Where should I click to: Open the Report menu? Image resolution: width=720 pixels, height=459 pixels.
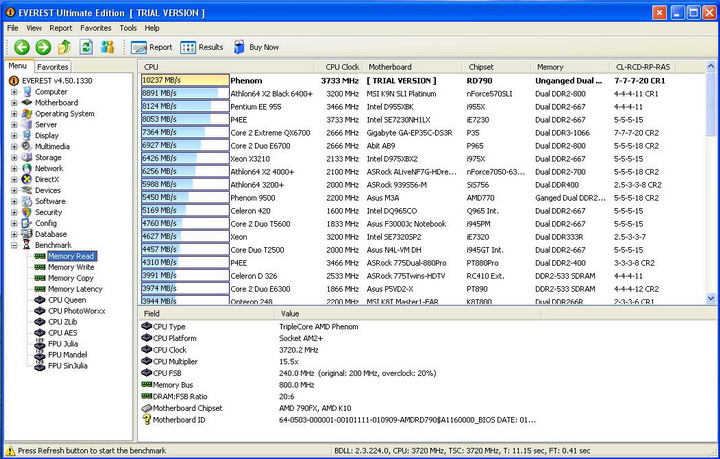click(61, 28)
